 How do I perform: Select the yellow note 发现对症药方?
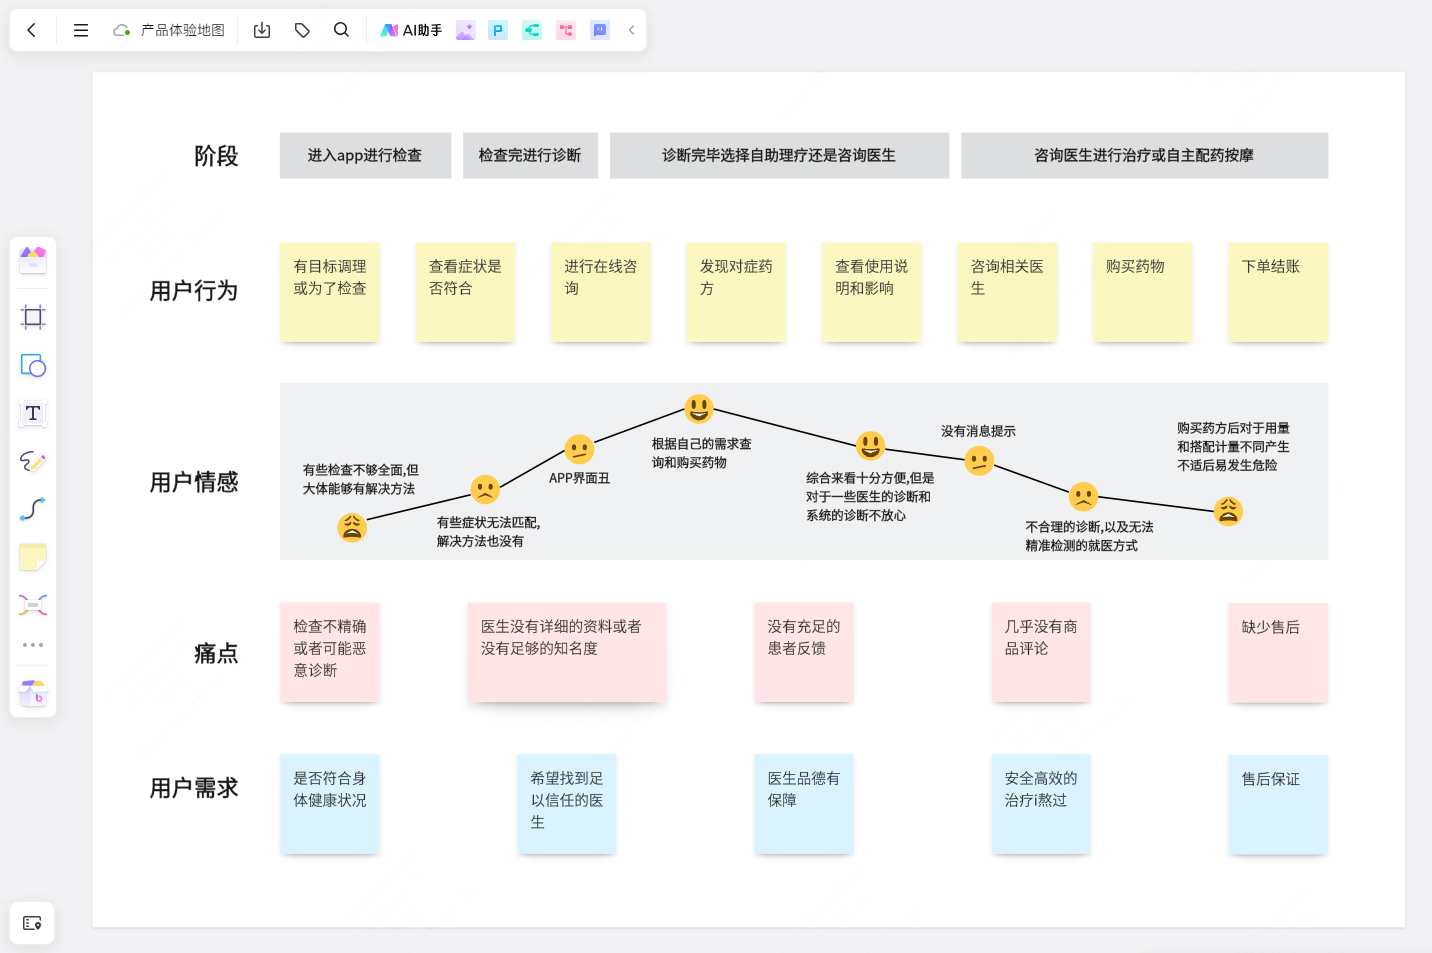point(736,292)
